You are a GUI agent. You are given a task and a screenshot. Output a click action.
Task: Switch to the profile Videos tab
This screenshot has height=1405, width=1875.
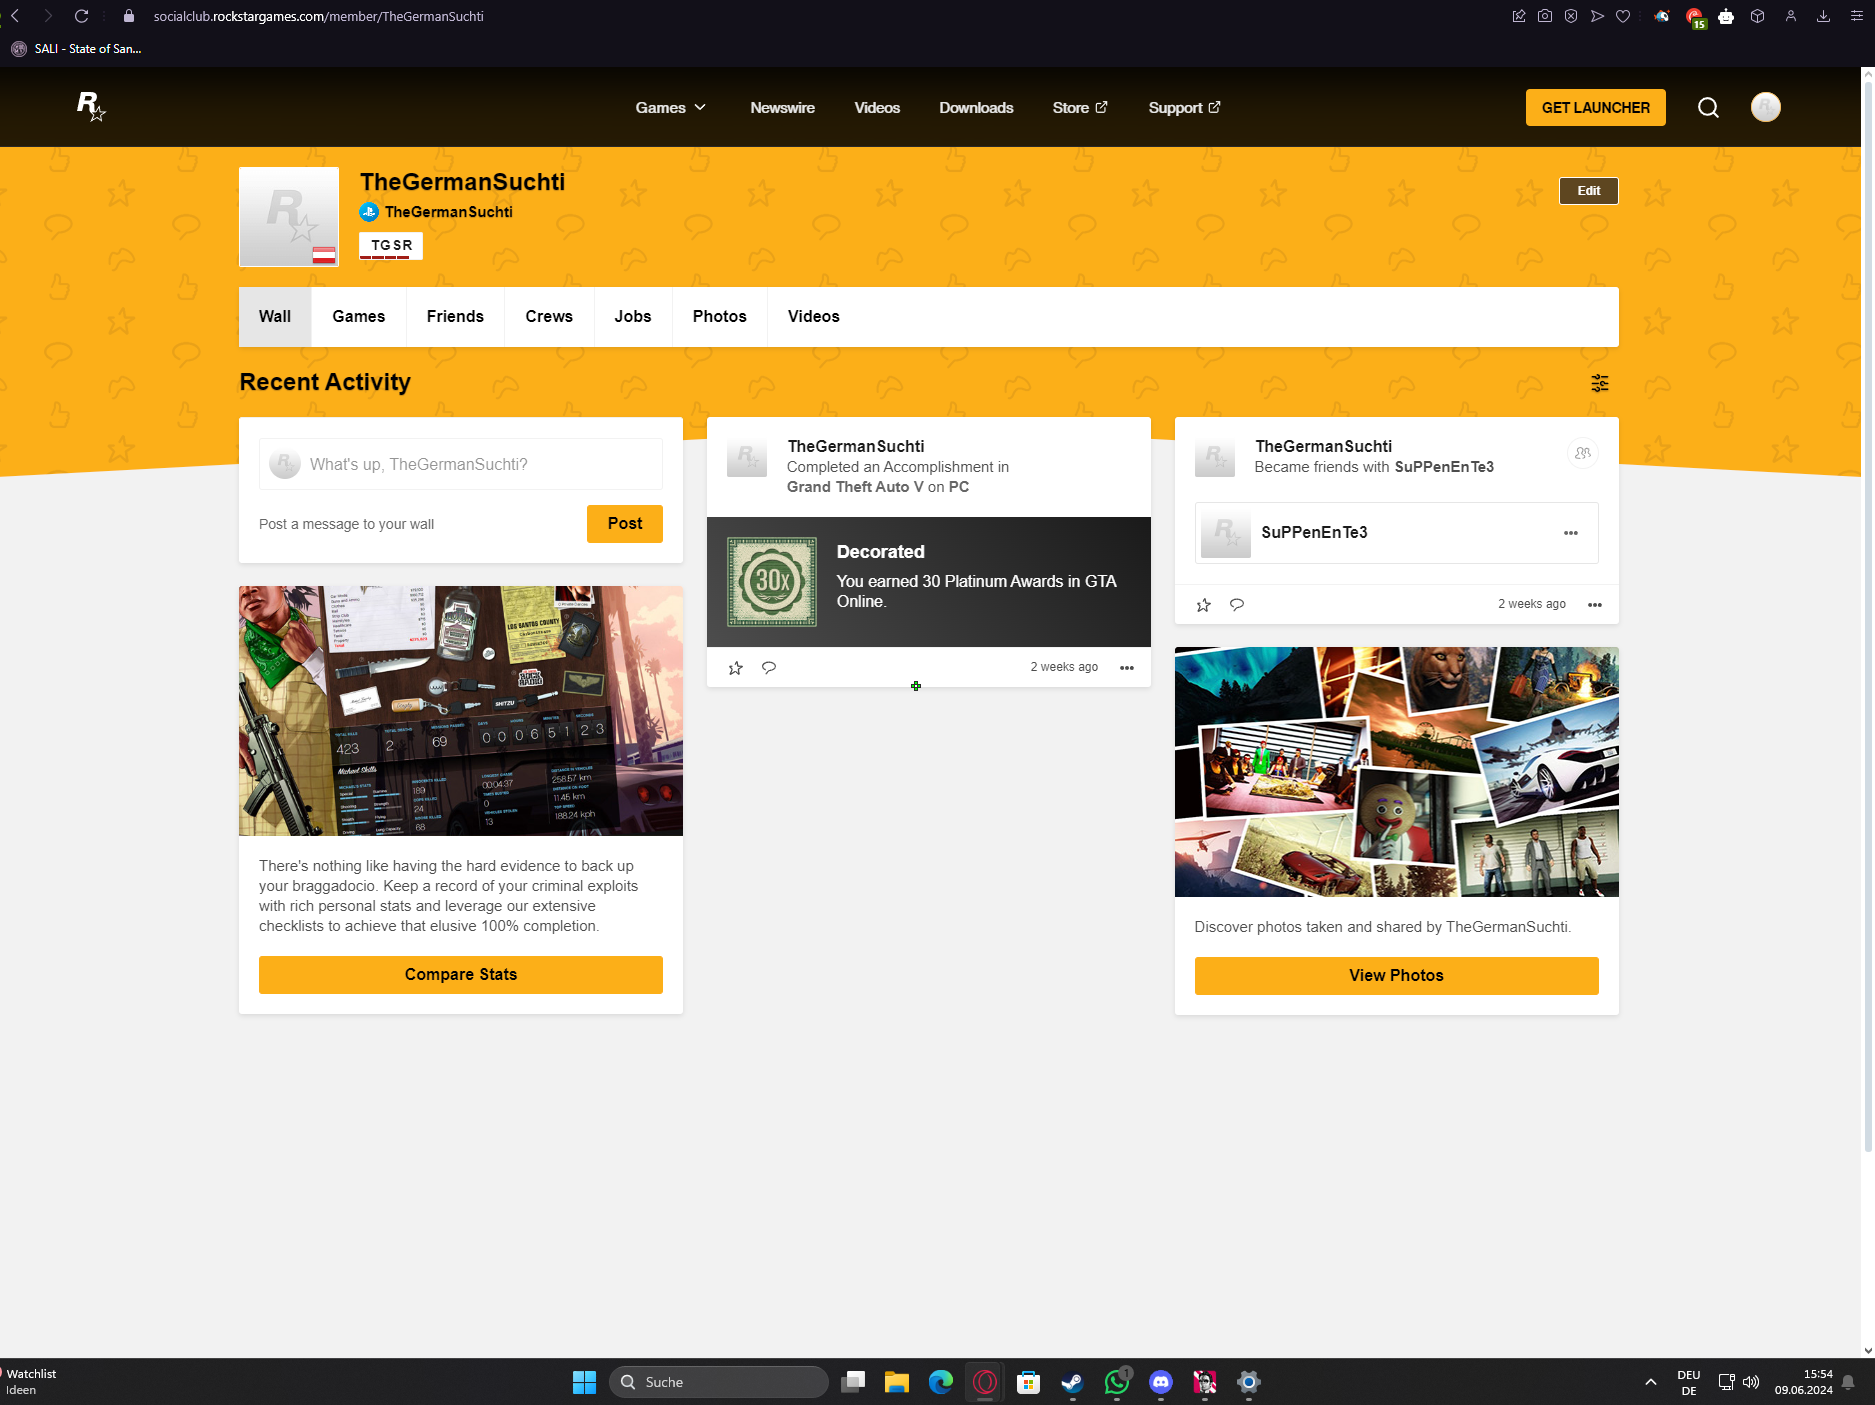[814, 316]
